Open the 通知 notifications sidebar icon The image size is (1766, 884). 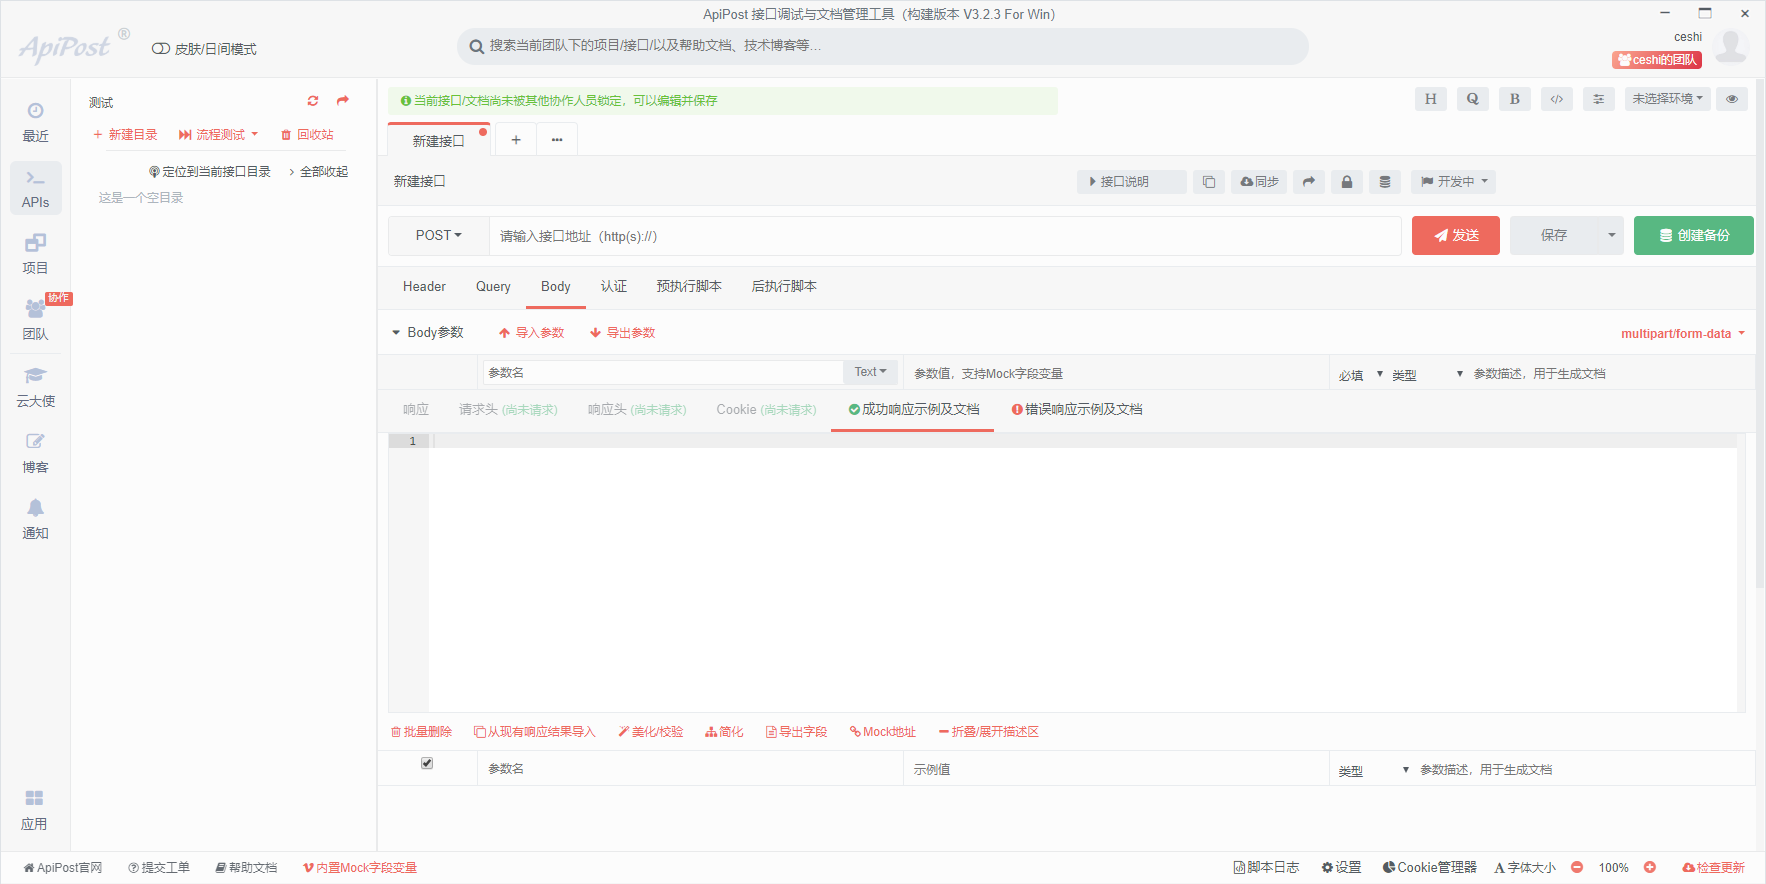tap(35, 519)
